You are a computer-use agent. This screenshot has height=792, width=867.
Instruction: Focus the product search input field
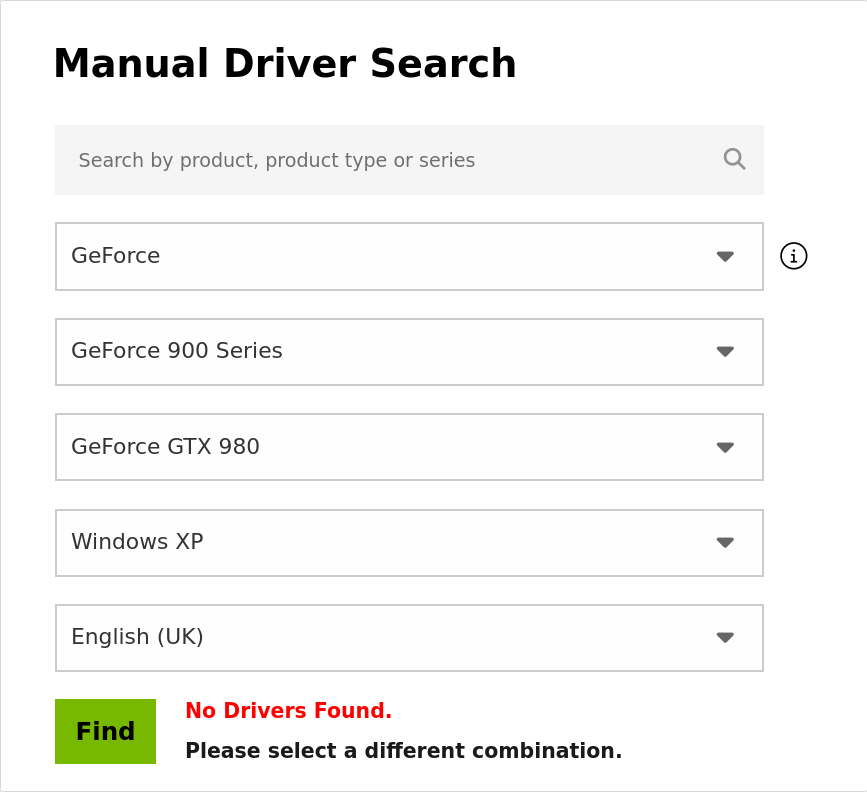(390, 160)
